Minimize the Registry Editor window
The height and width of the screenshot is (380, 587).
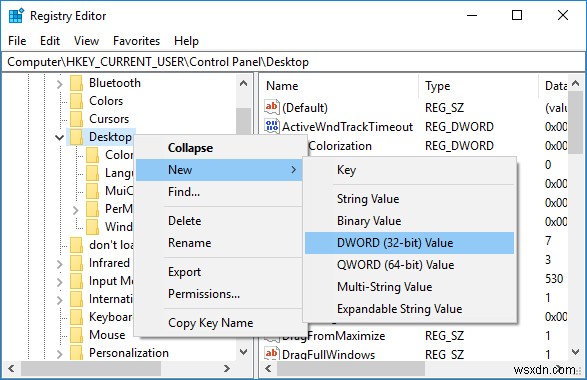472,16
